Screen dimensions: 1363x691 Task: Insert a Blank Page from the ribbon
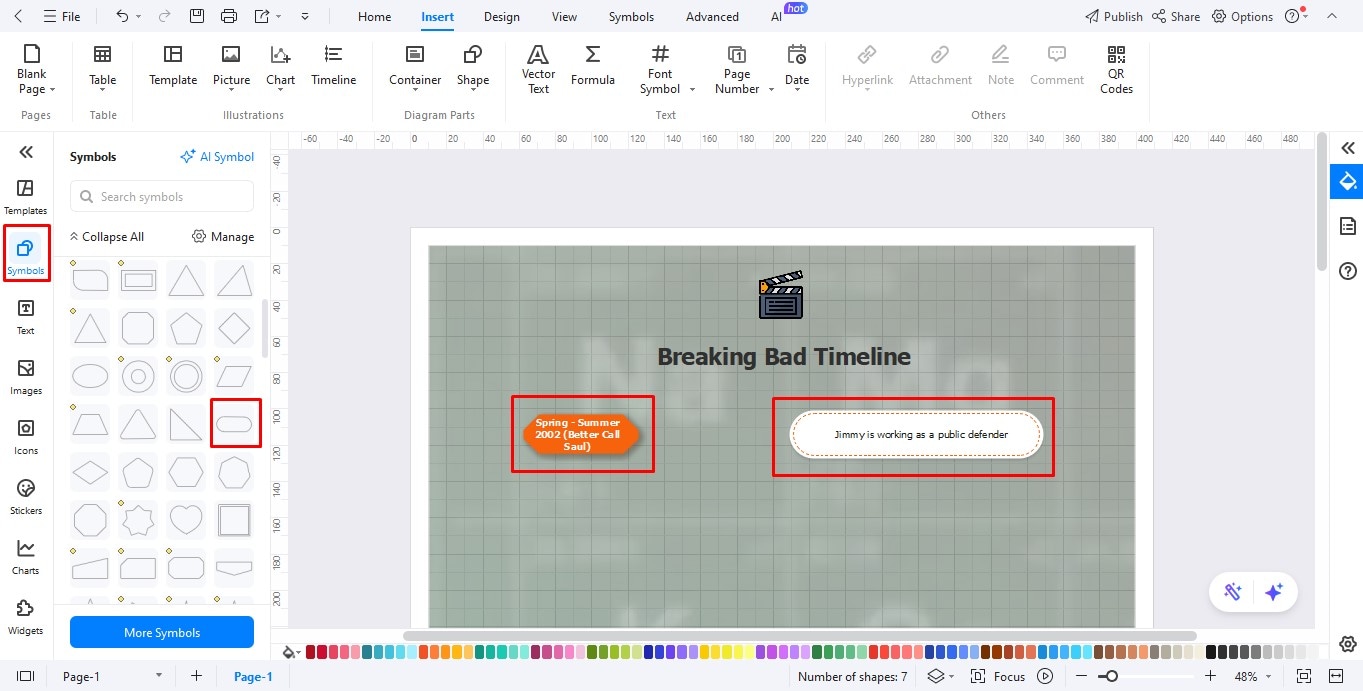coord(32,68)
